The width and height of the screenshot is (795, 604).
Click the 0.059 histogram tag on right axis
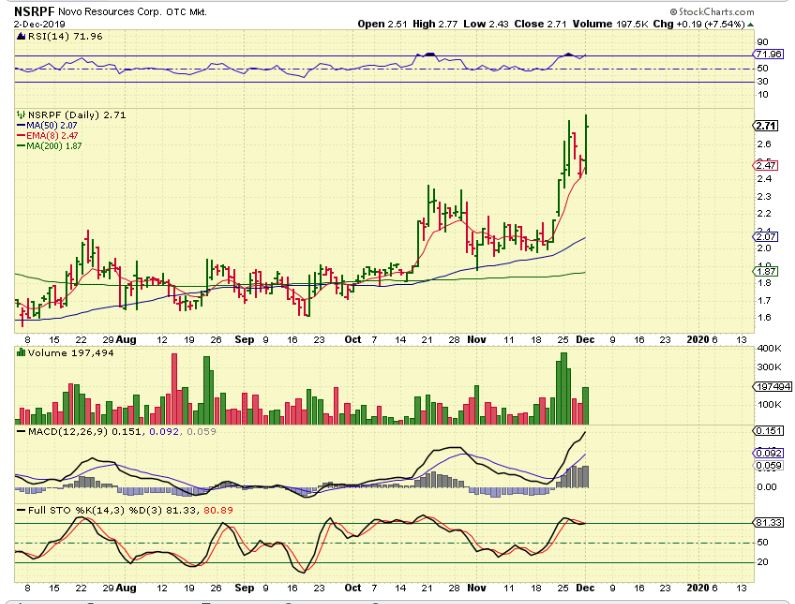769,466
